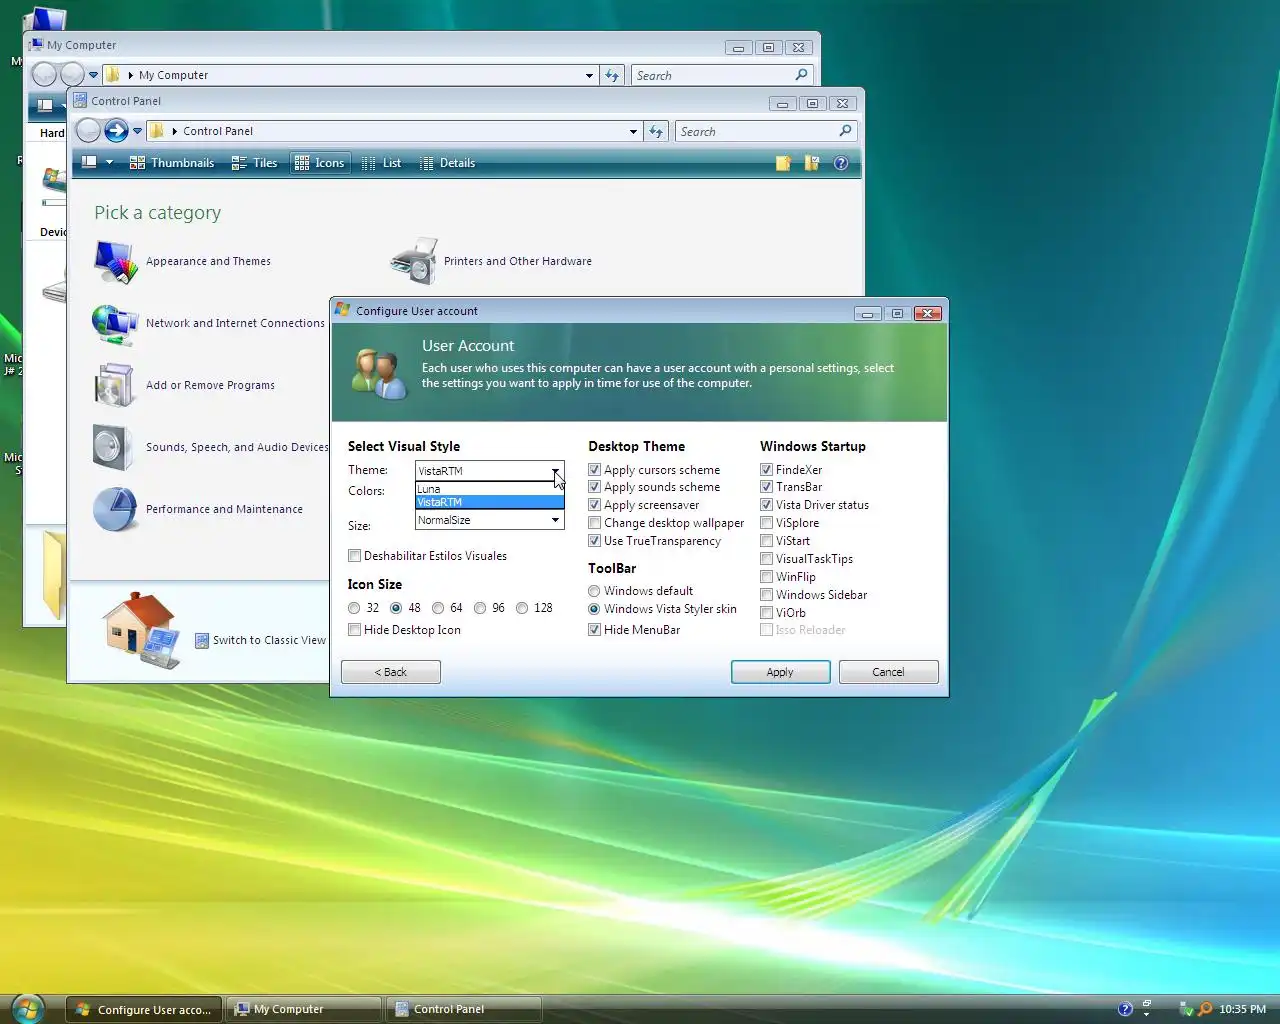
Task: Uncheck FindeXer startup checkbox
Action: click(766, 470)
